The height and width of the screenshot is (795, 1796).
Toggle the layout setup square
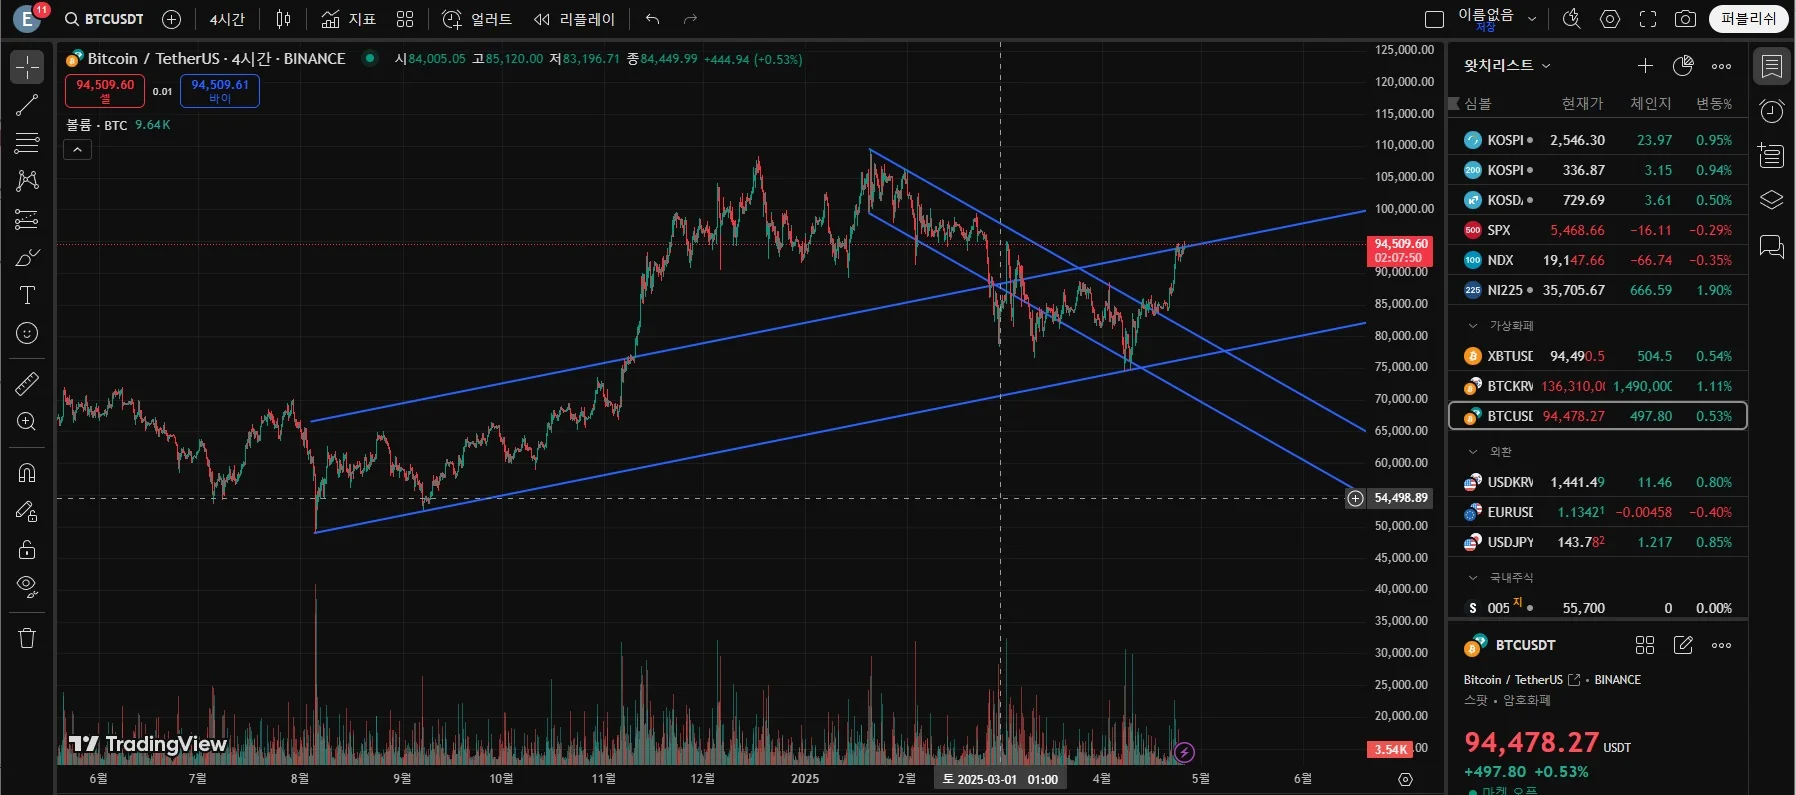1434,19
